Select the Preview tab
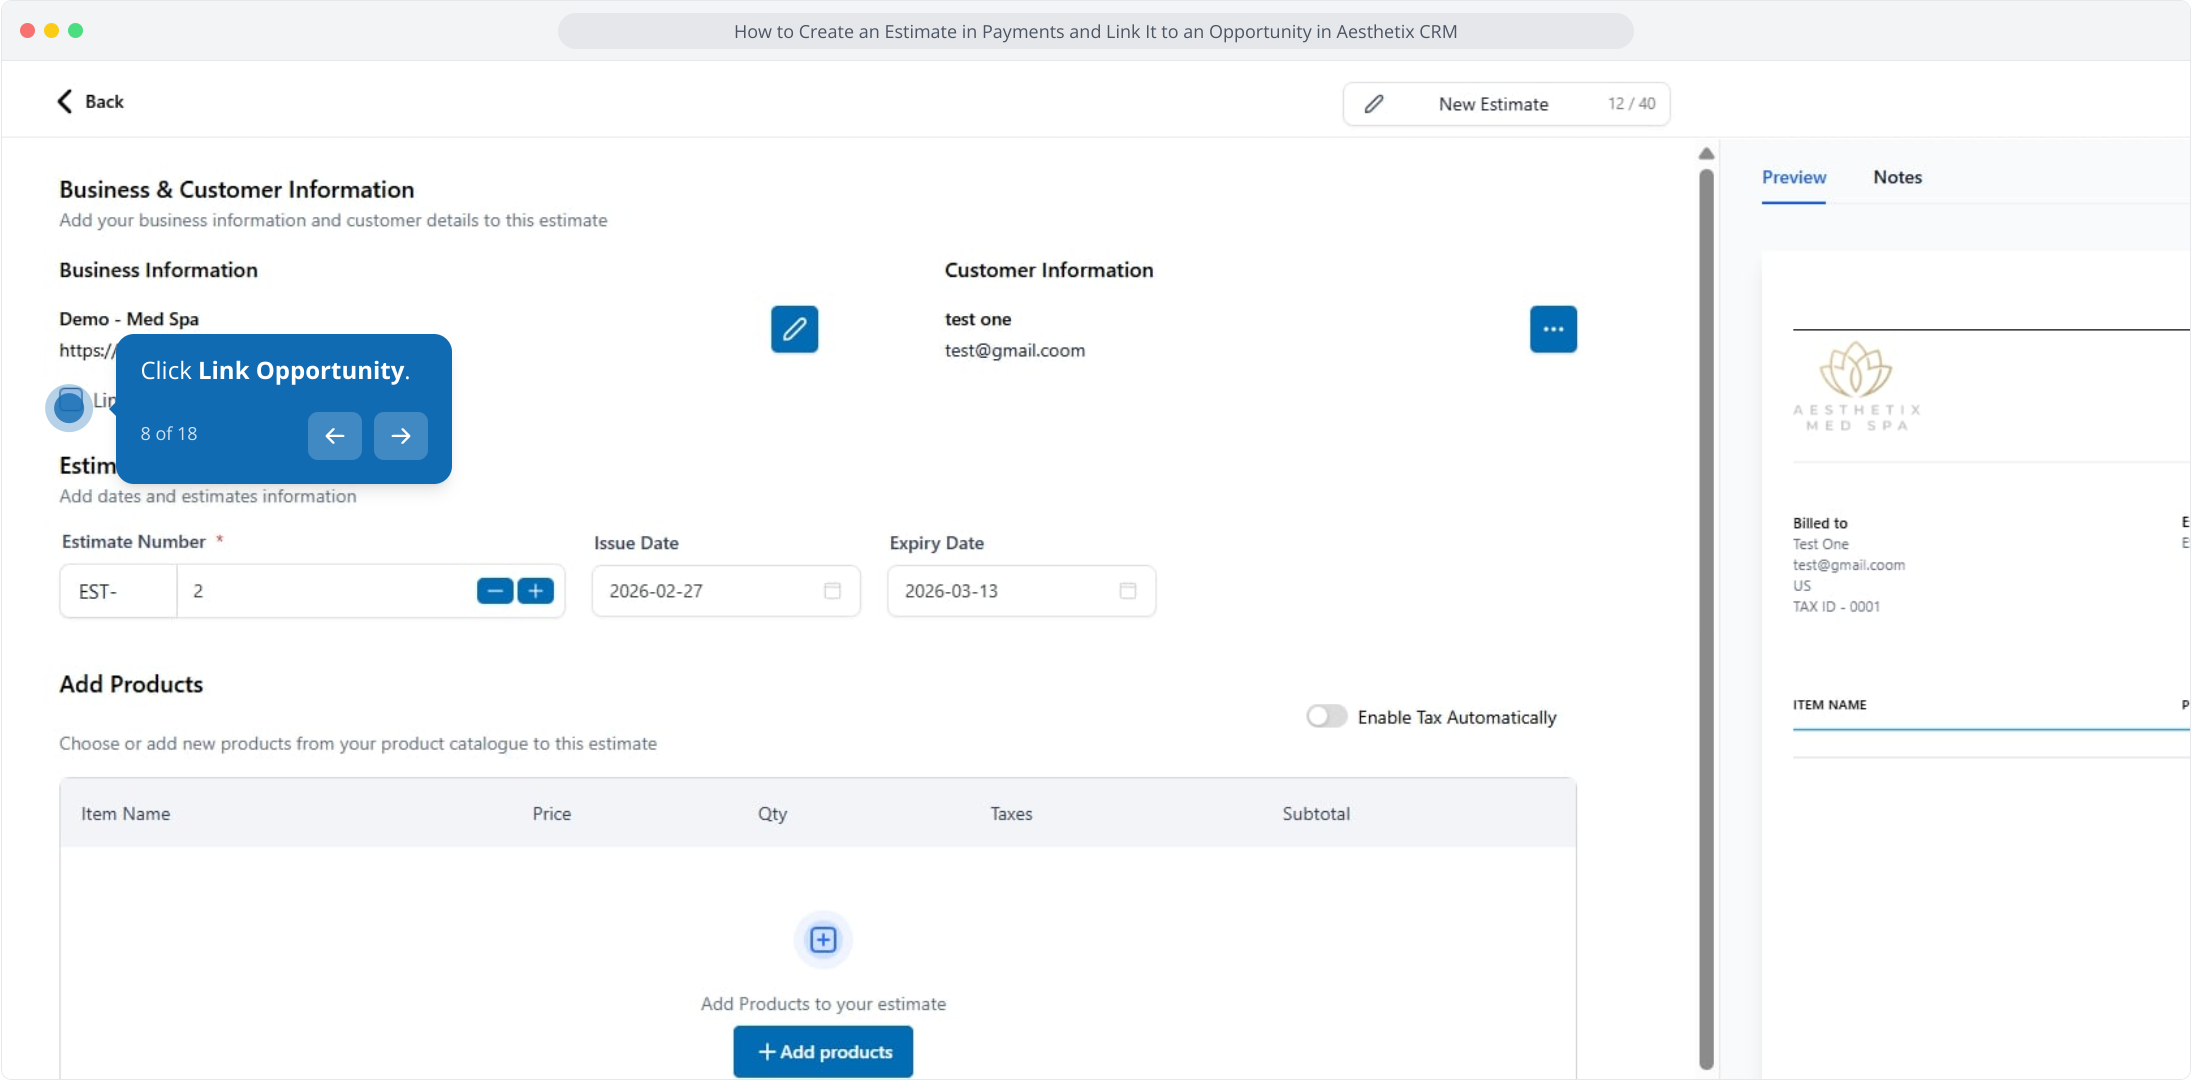This screenshot has height=1080, width=2192. [1793, 177]
